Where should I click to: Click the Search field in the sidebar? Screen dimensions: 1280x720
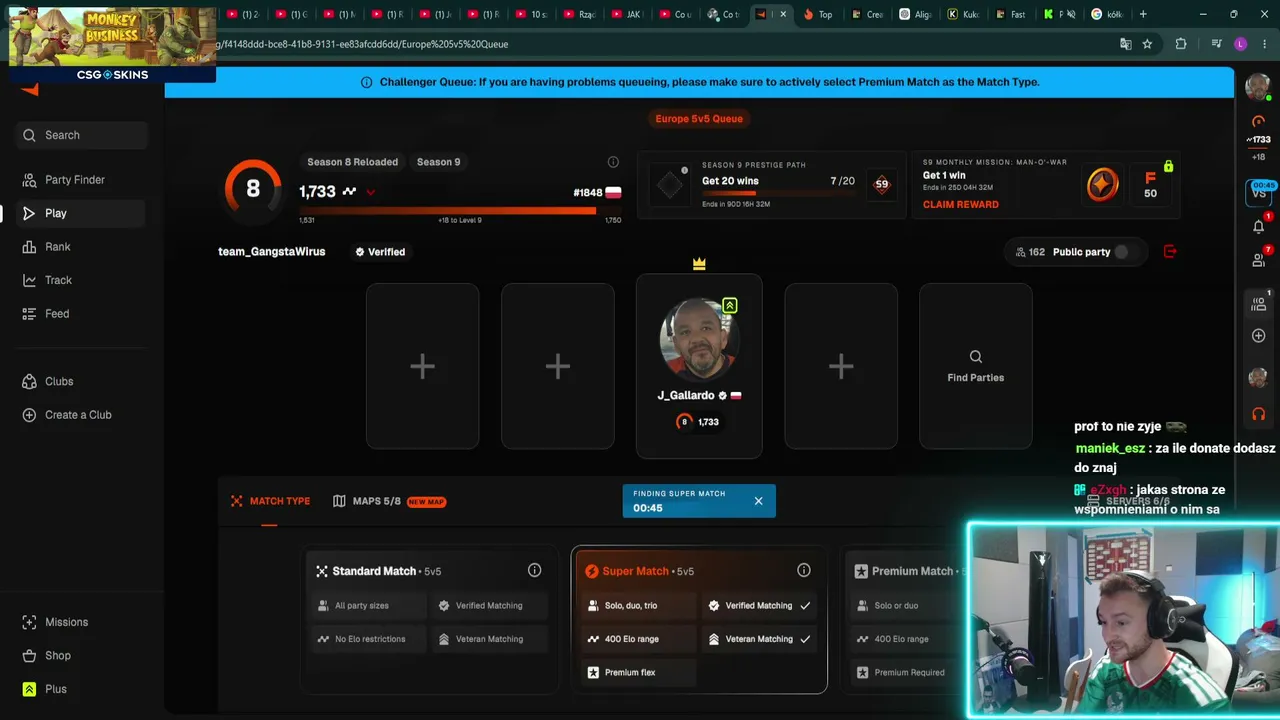point(82,135)
